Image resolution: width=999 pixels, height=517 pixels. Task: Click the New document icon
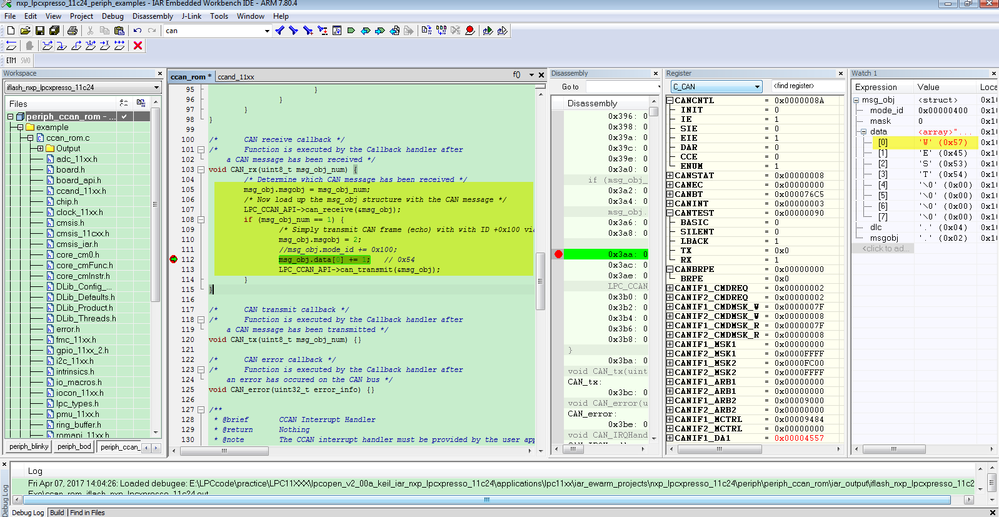[9, 31]
